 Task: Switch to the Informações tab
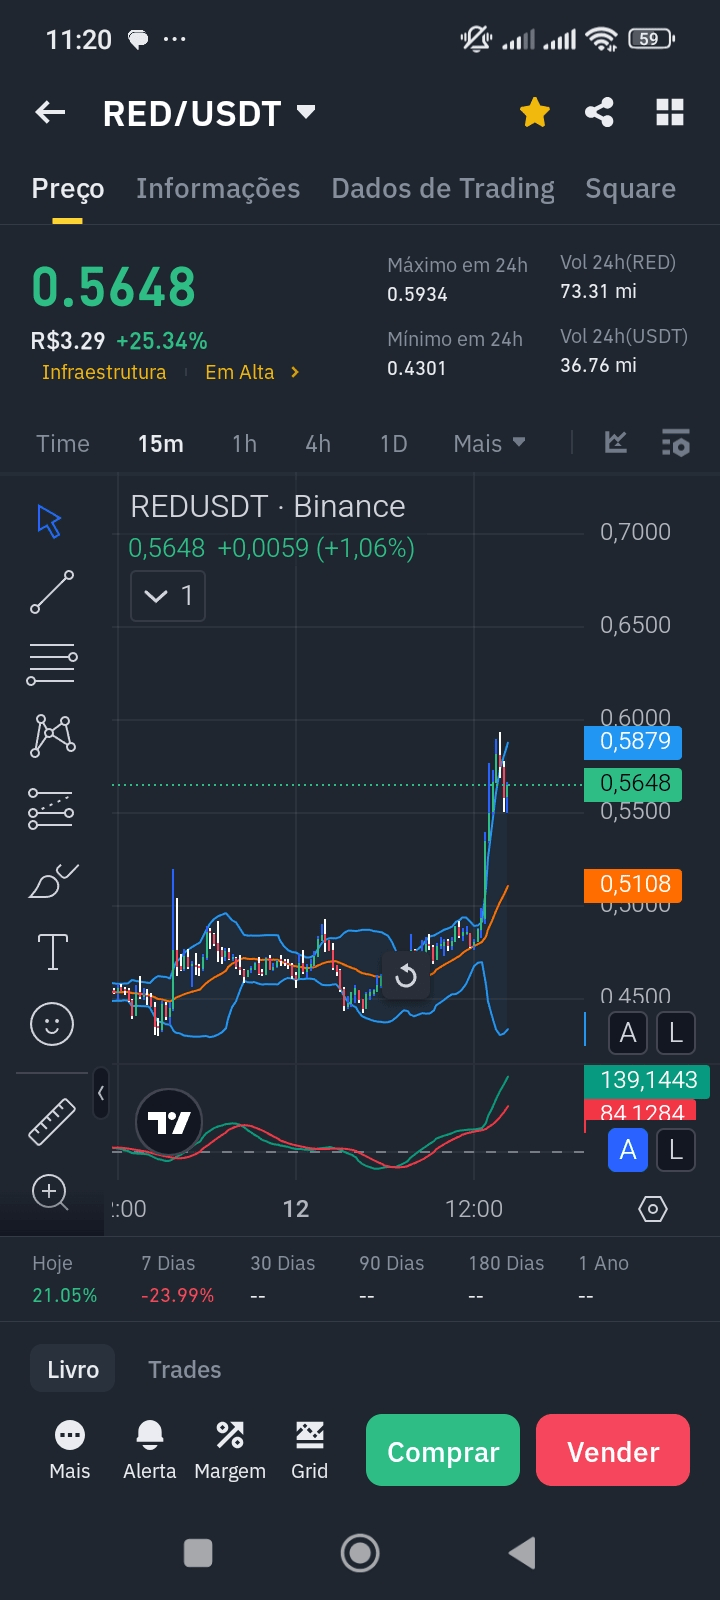(218, 188)
